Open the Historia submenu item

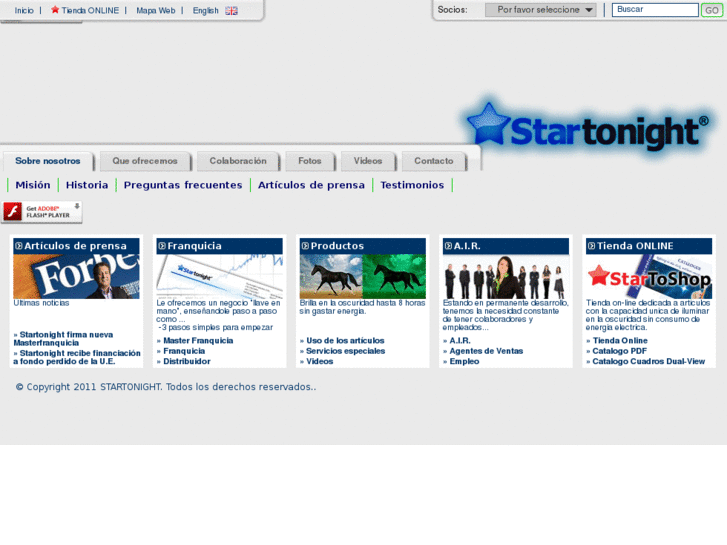87,185
